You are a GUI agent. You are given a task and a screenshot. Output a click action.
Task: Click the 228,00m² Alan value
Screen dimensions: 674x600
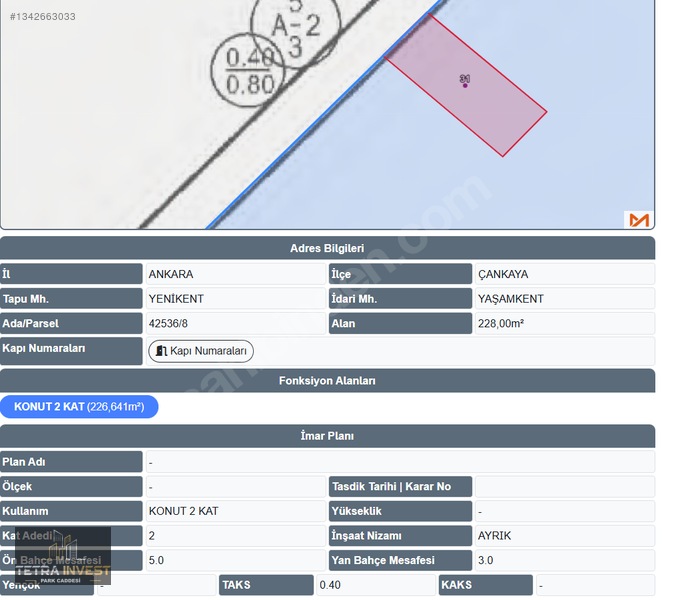pyautogui.click(x=565, y=323)
